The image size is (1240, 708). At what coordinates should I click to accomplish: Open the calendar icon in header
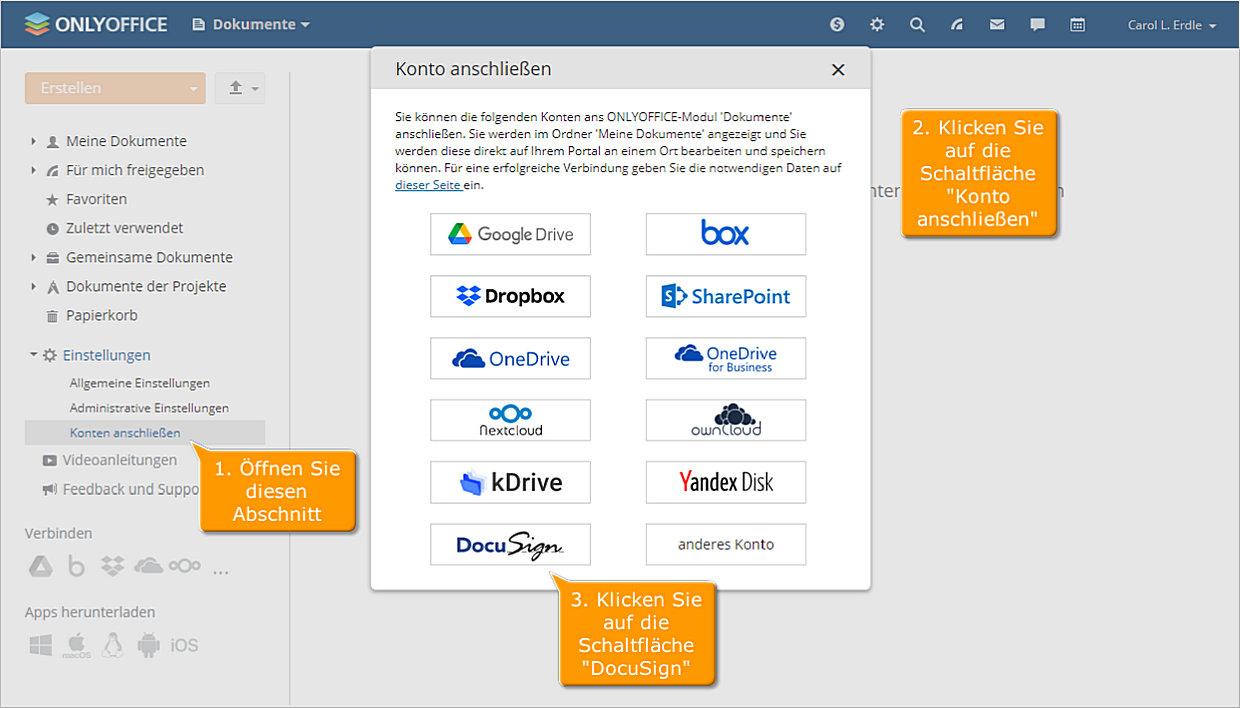(1077, 25)
